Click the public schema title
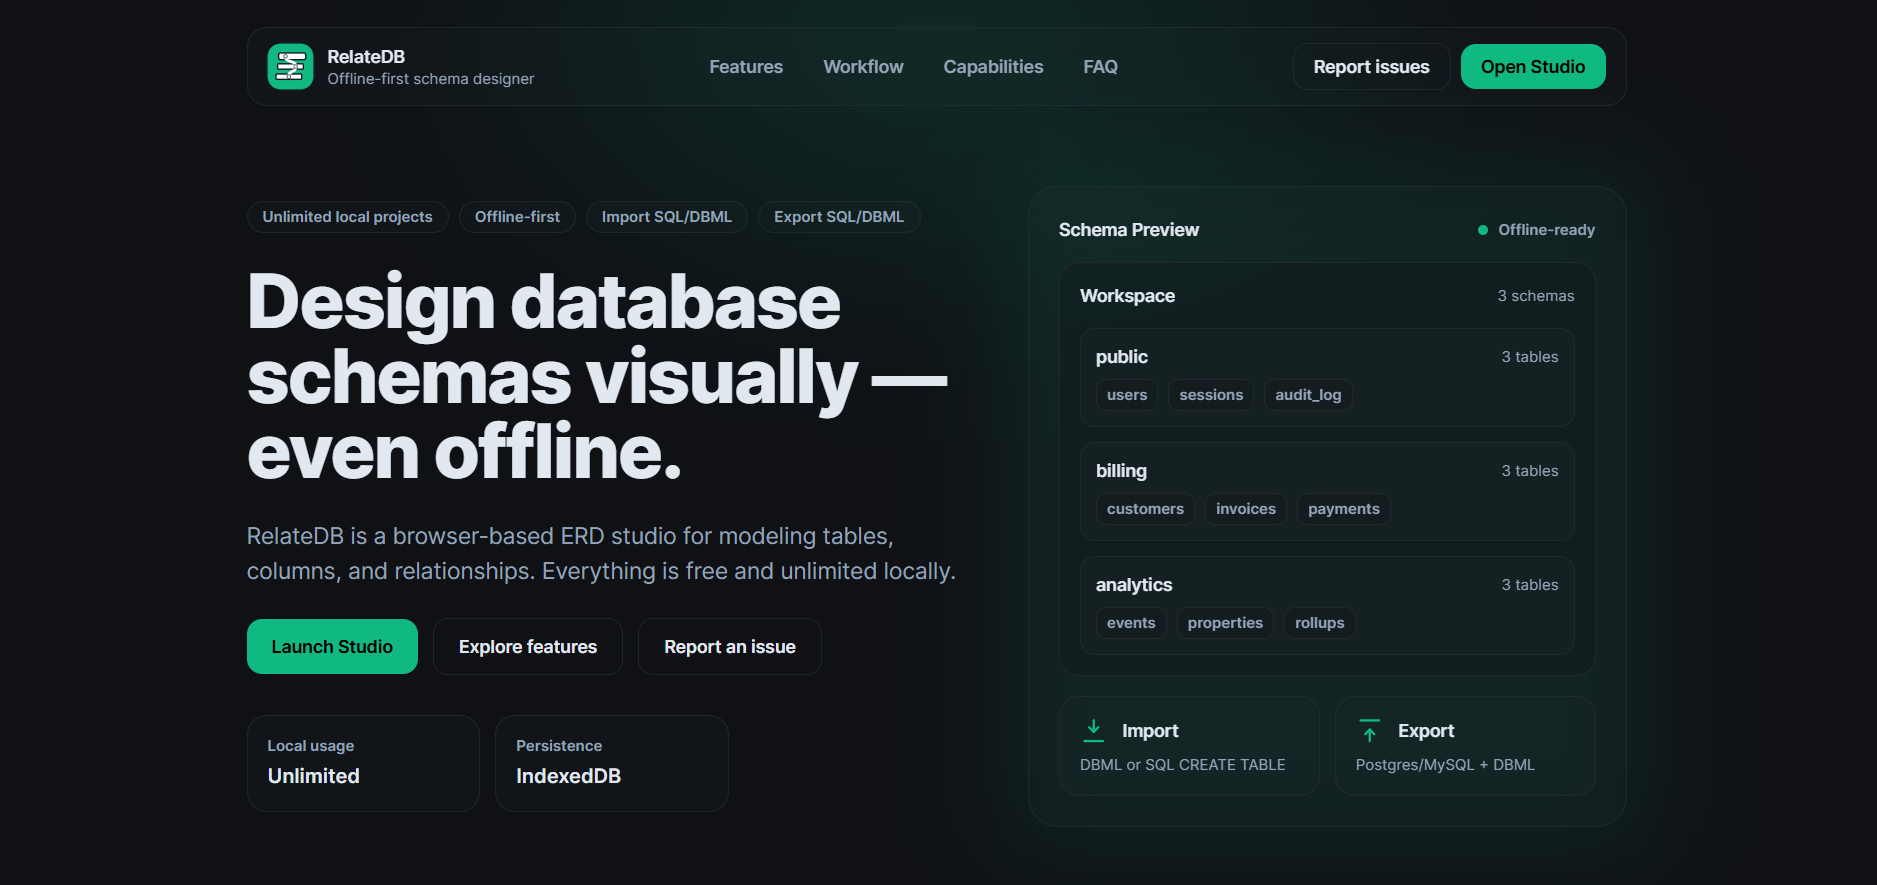Viewport: 1877px width, 885px height. point(1121,357)
